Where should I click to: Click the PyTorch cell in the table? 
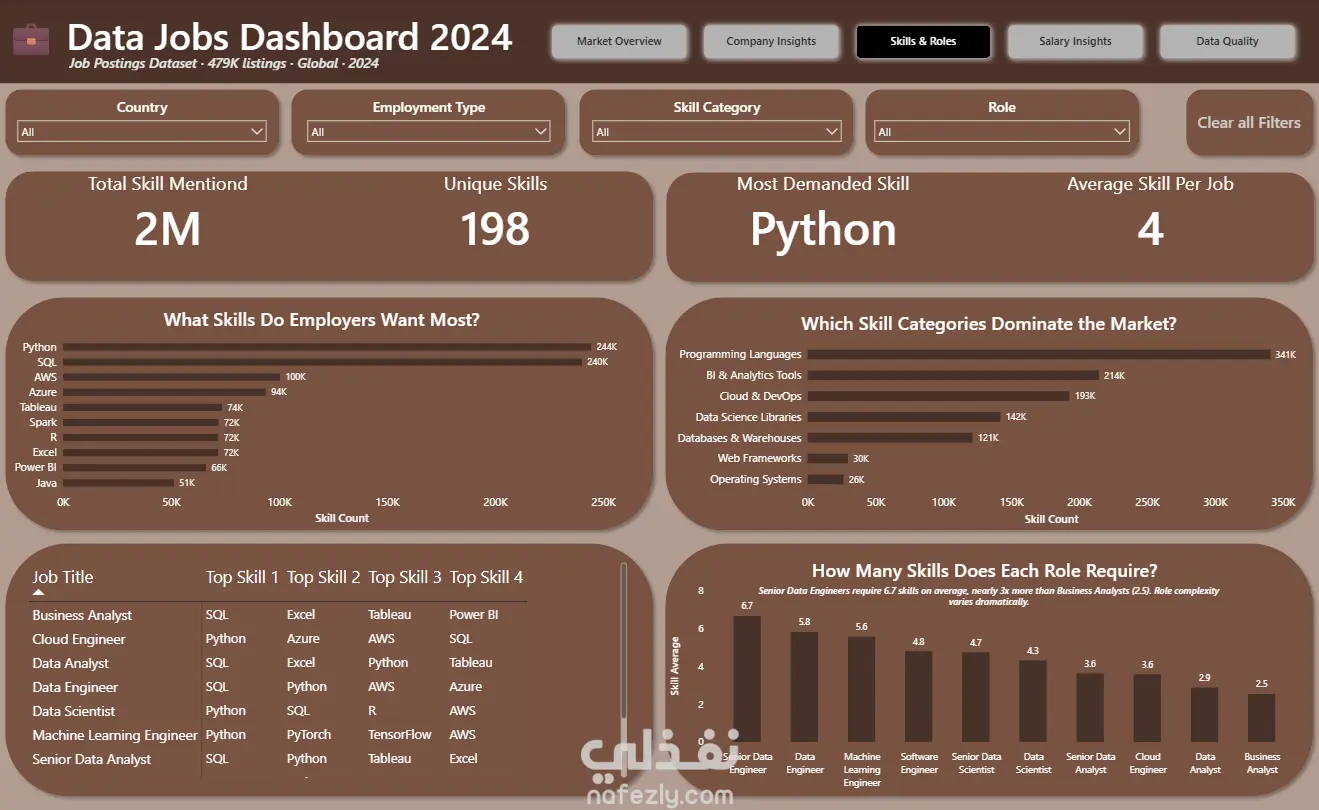click(309, 735)
